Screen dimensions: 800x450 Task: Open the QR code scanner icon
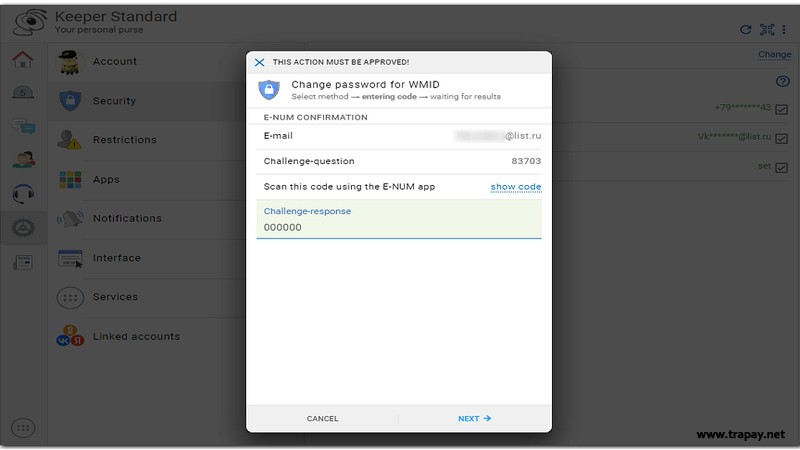coord(767,30)
